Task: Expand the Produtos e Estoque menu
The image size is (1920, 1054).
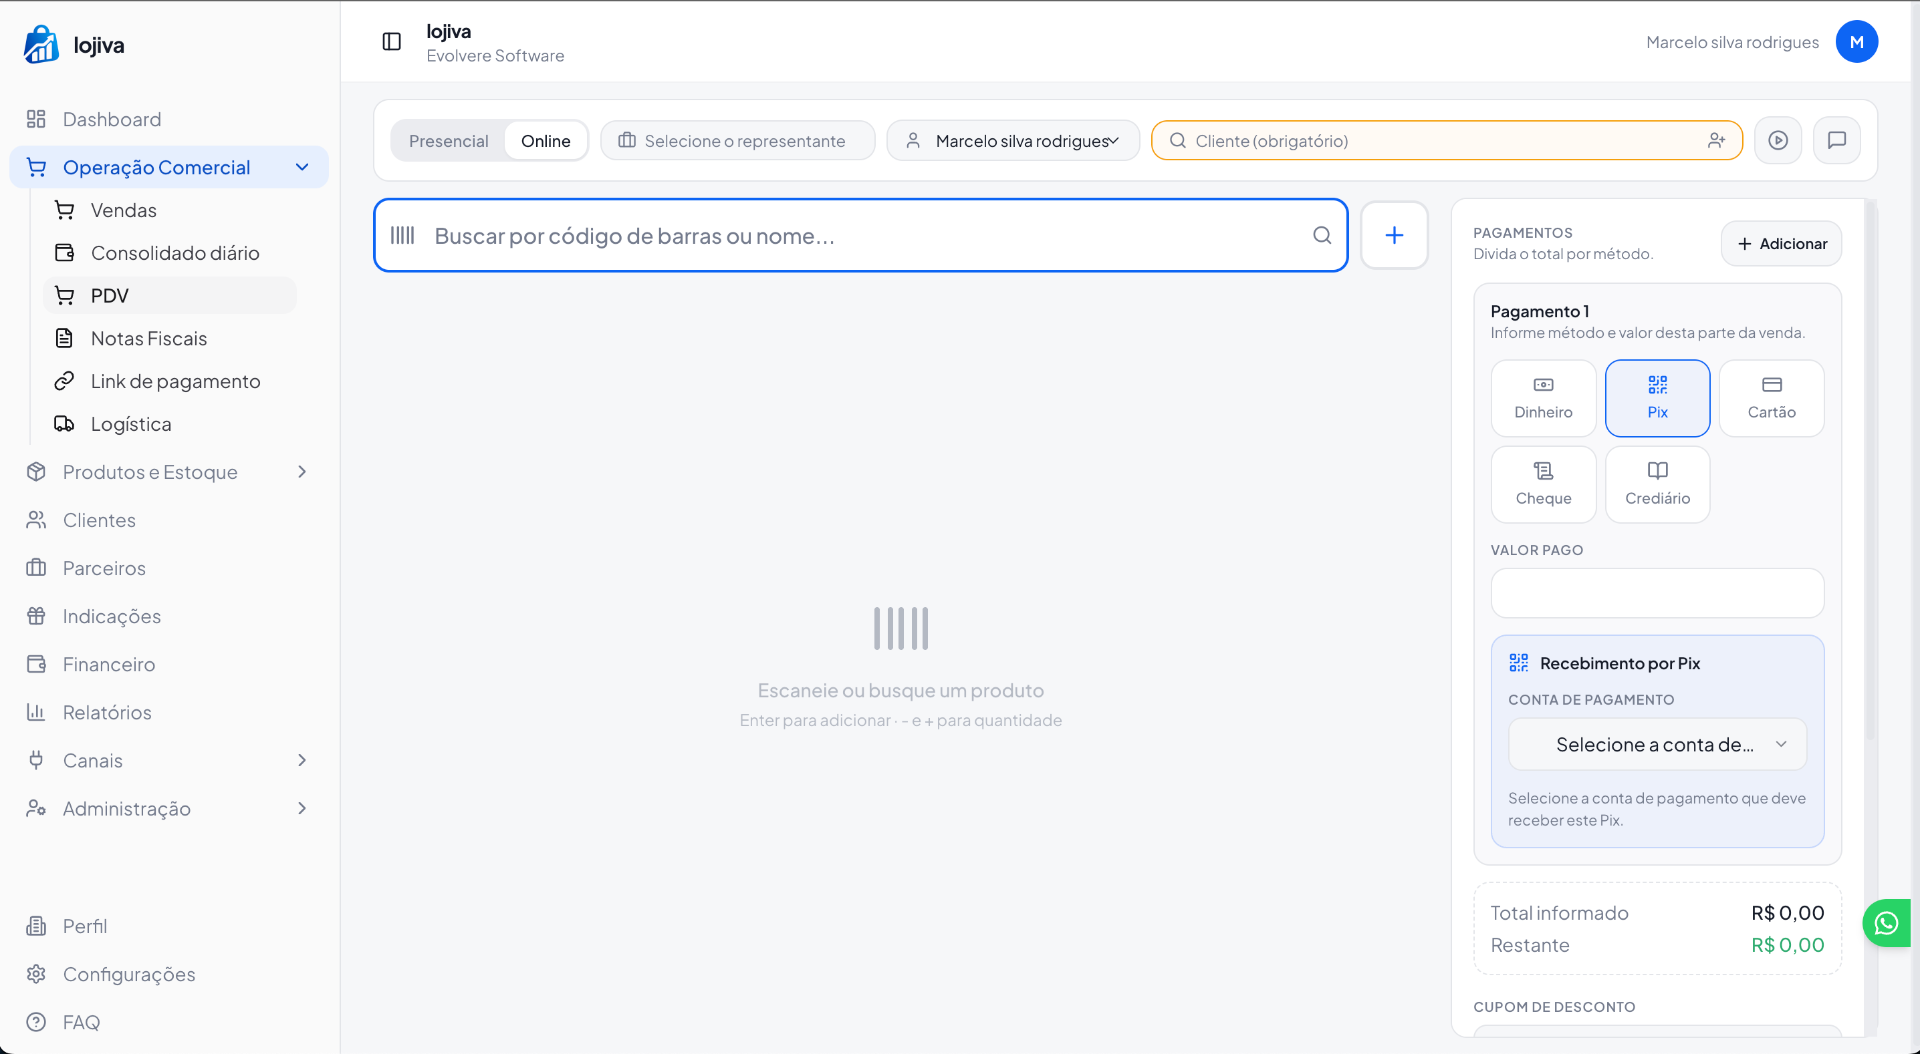Action: pyautogui.click(x=169, y=472)
